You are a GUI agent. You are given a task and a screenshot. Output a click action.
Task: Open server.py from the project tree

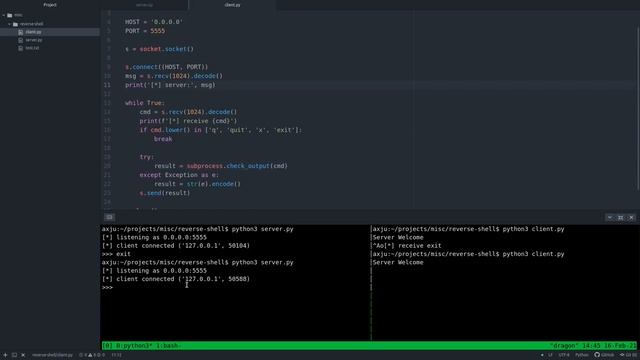point(33,40)
